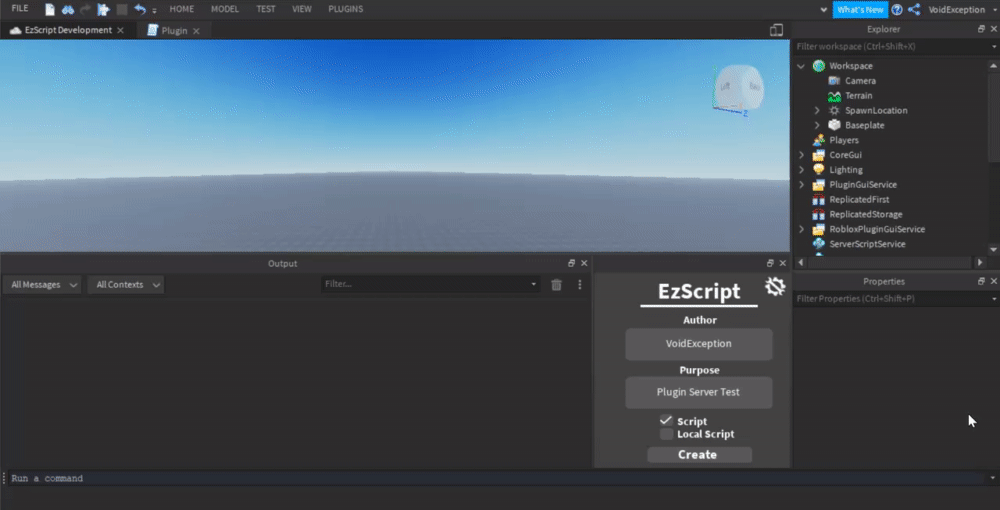Select Camera in Explorer
This screenshot has width=1000, height=510.
pyautogui.click(x=860, y=81)
